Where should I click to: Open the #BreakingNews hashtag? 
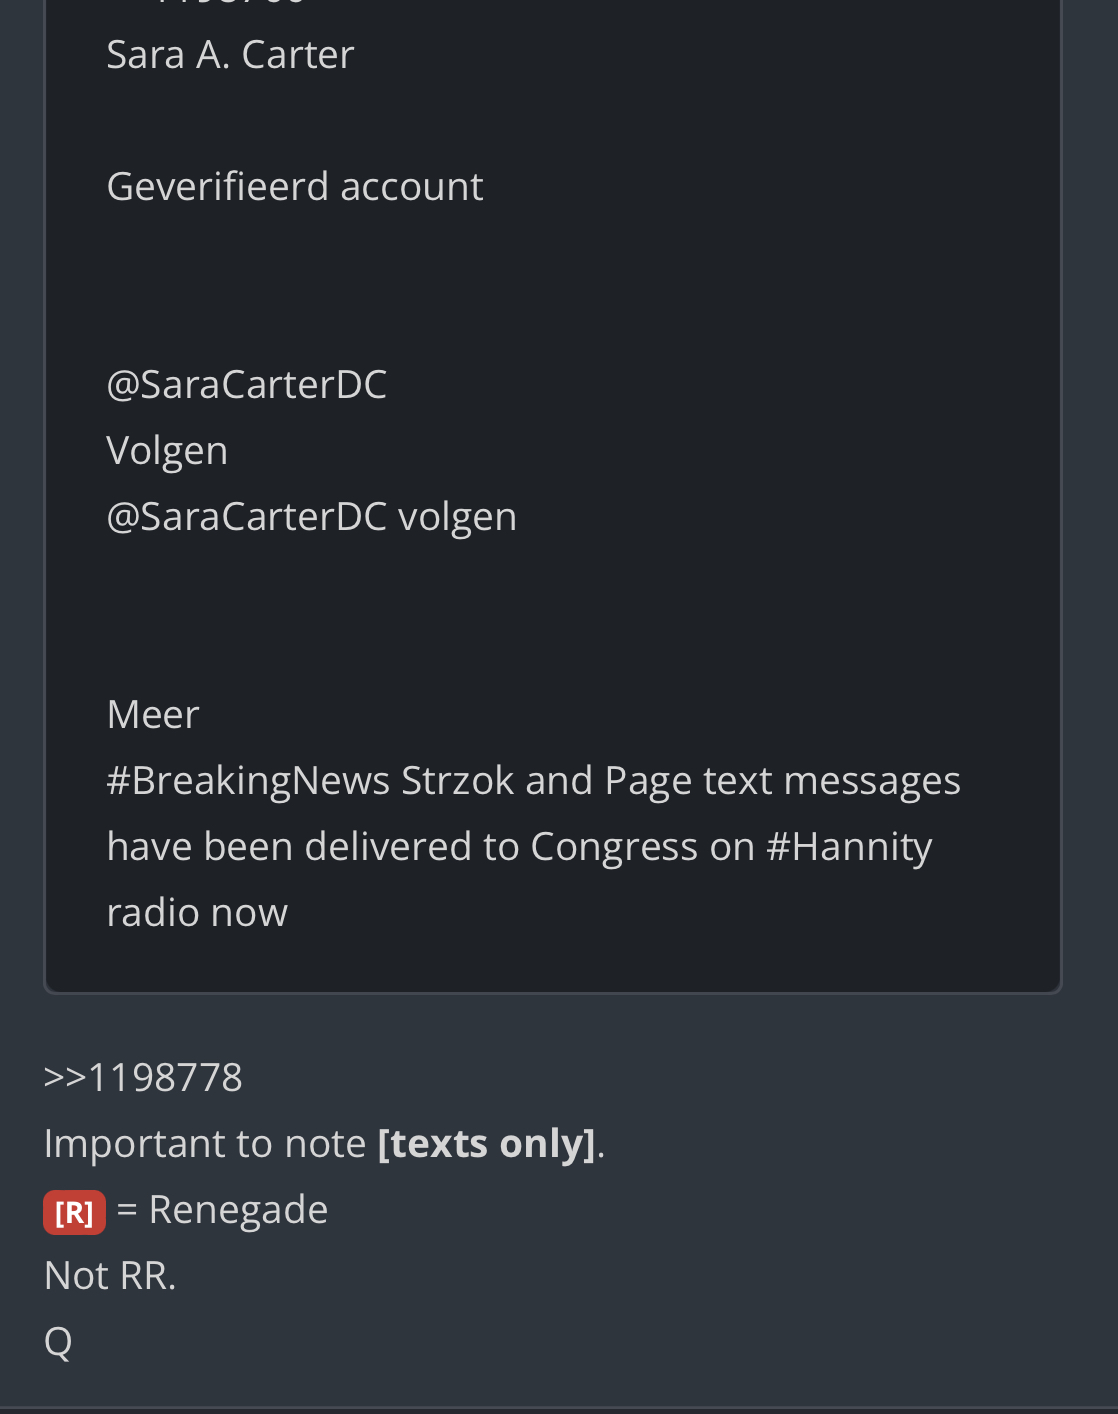[248, 781]
